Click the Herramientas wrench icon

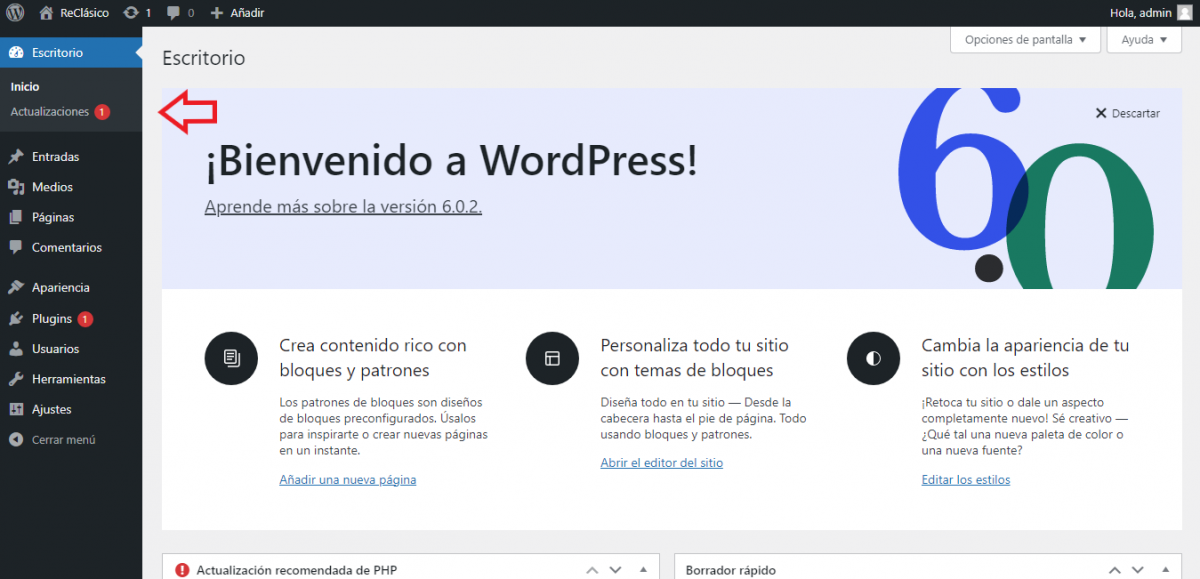click(x=16, y=380)
